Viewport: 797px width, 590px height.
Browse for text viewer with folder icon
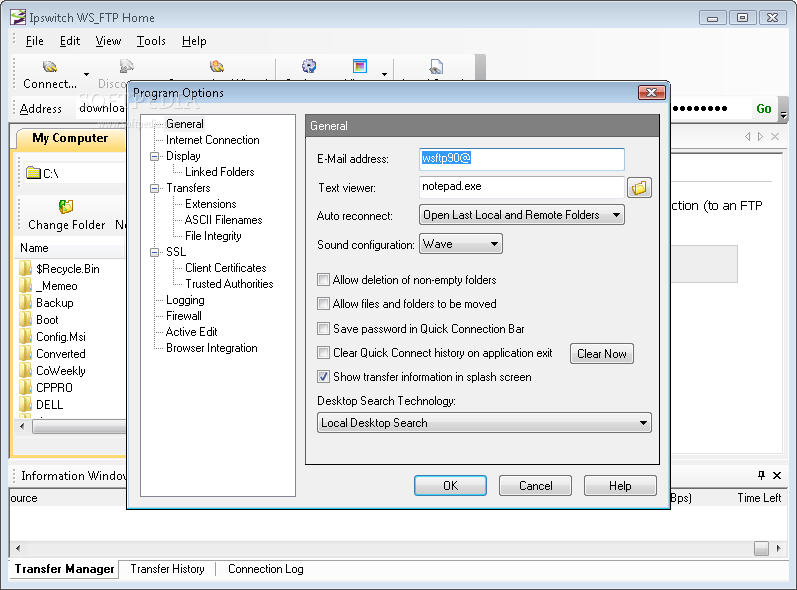[639, 188]
